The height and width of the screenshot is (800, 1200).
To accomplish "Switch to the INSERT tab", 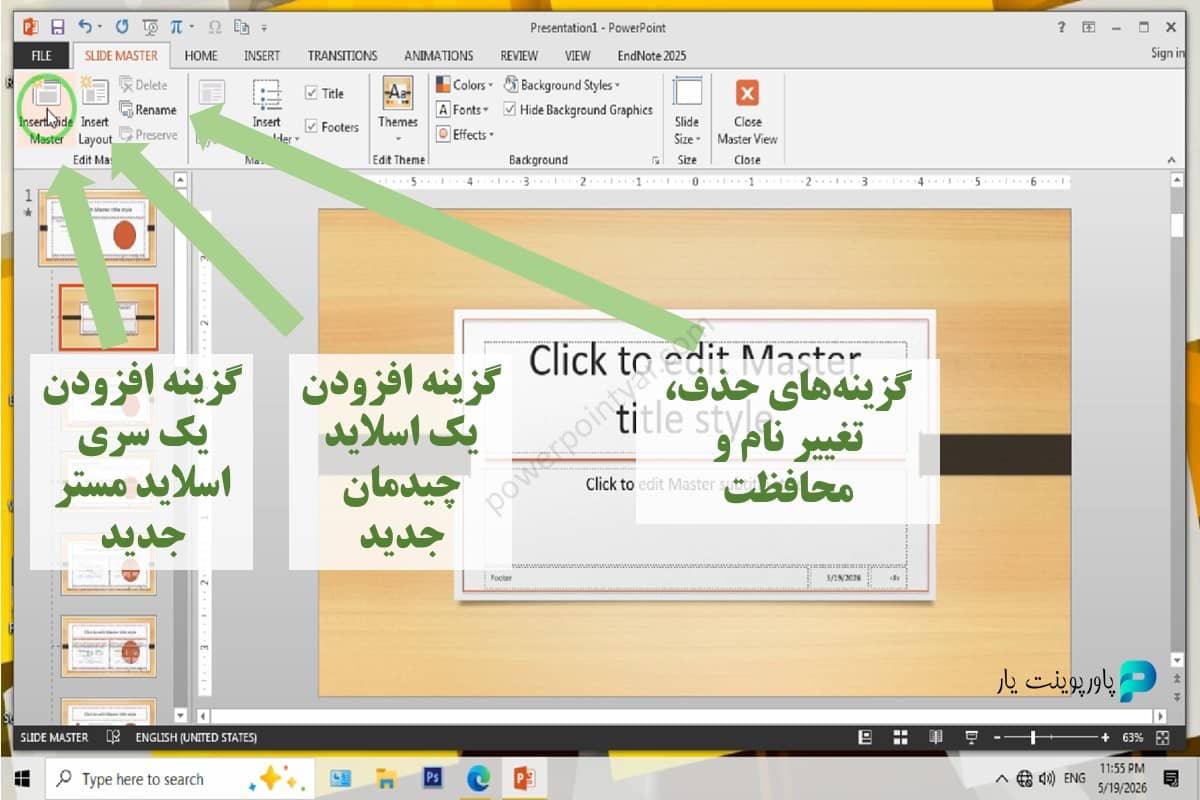I will 262,56.
